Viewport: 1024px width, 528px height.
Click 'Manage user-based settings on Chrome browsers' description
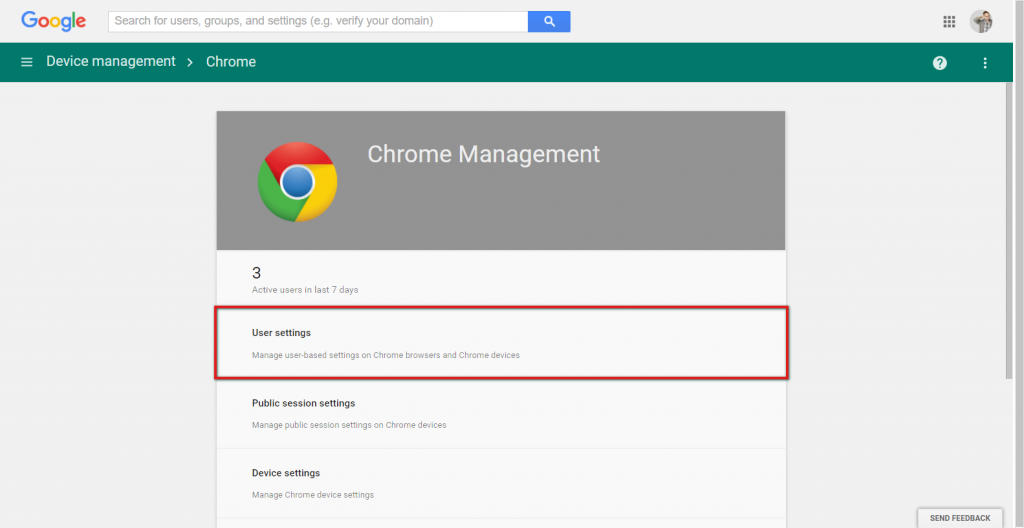point(386,355)
